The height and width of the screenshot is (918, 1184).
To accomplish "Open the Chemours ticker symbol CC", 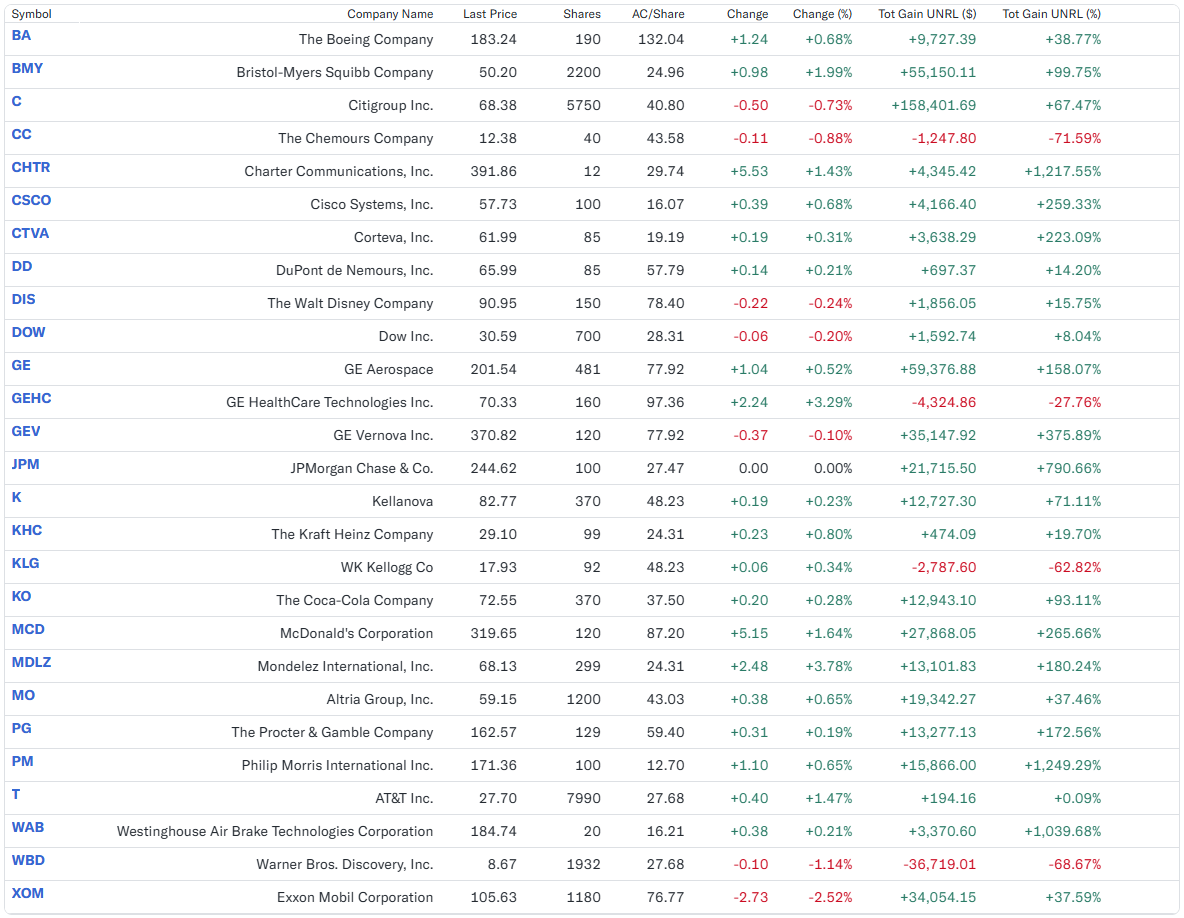I will [21, 134].
